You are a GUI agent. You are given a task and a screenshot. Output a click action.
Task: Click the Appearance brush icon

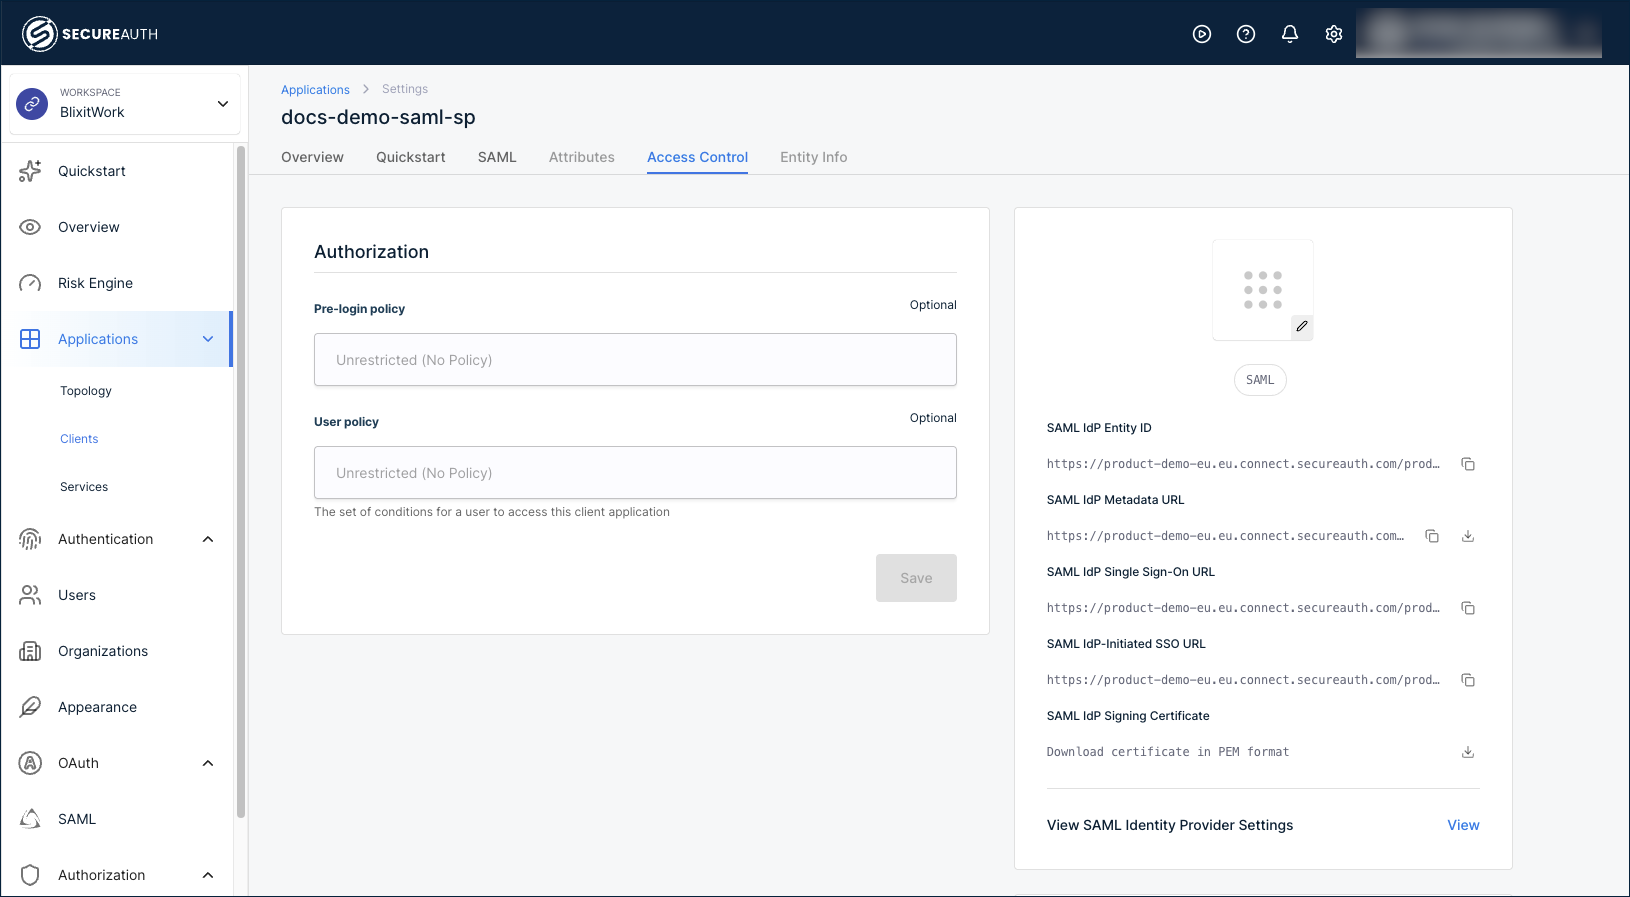click(30, 707)
